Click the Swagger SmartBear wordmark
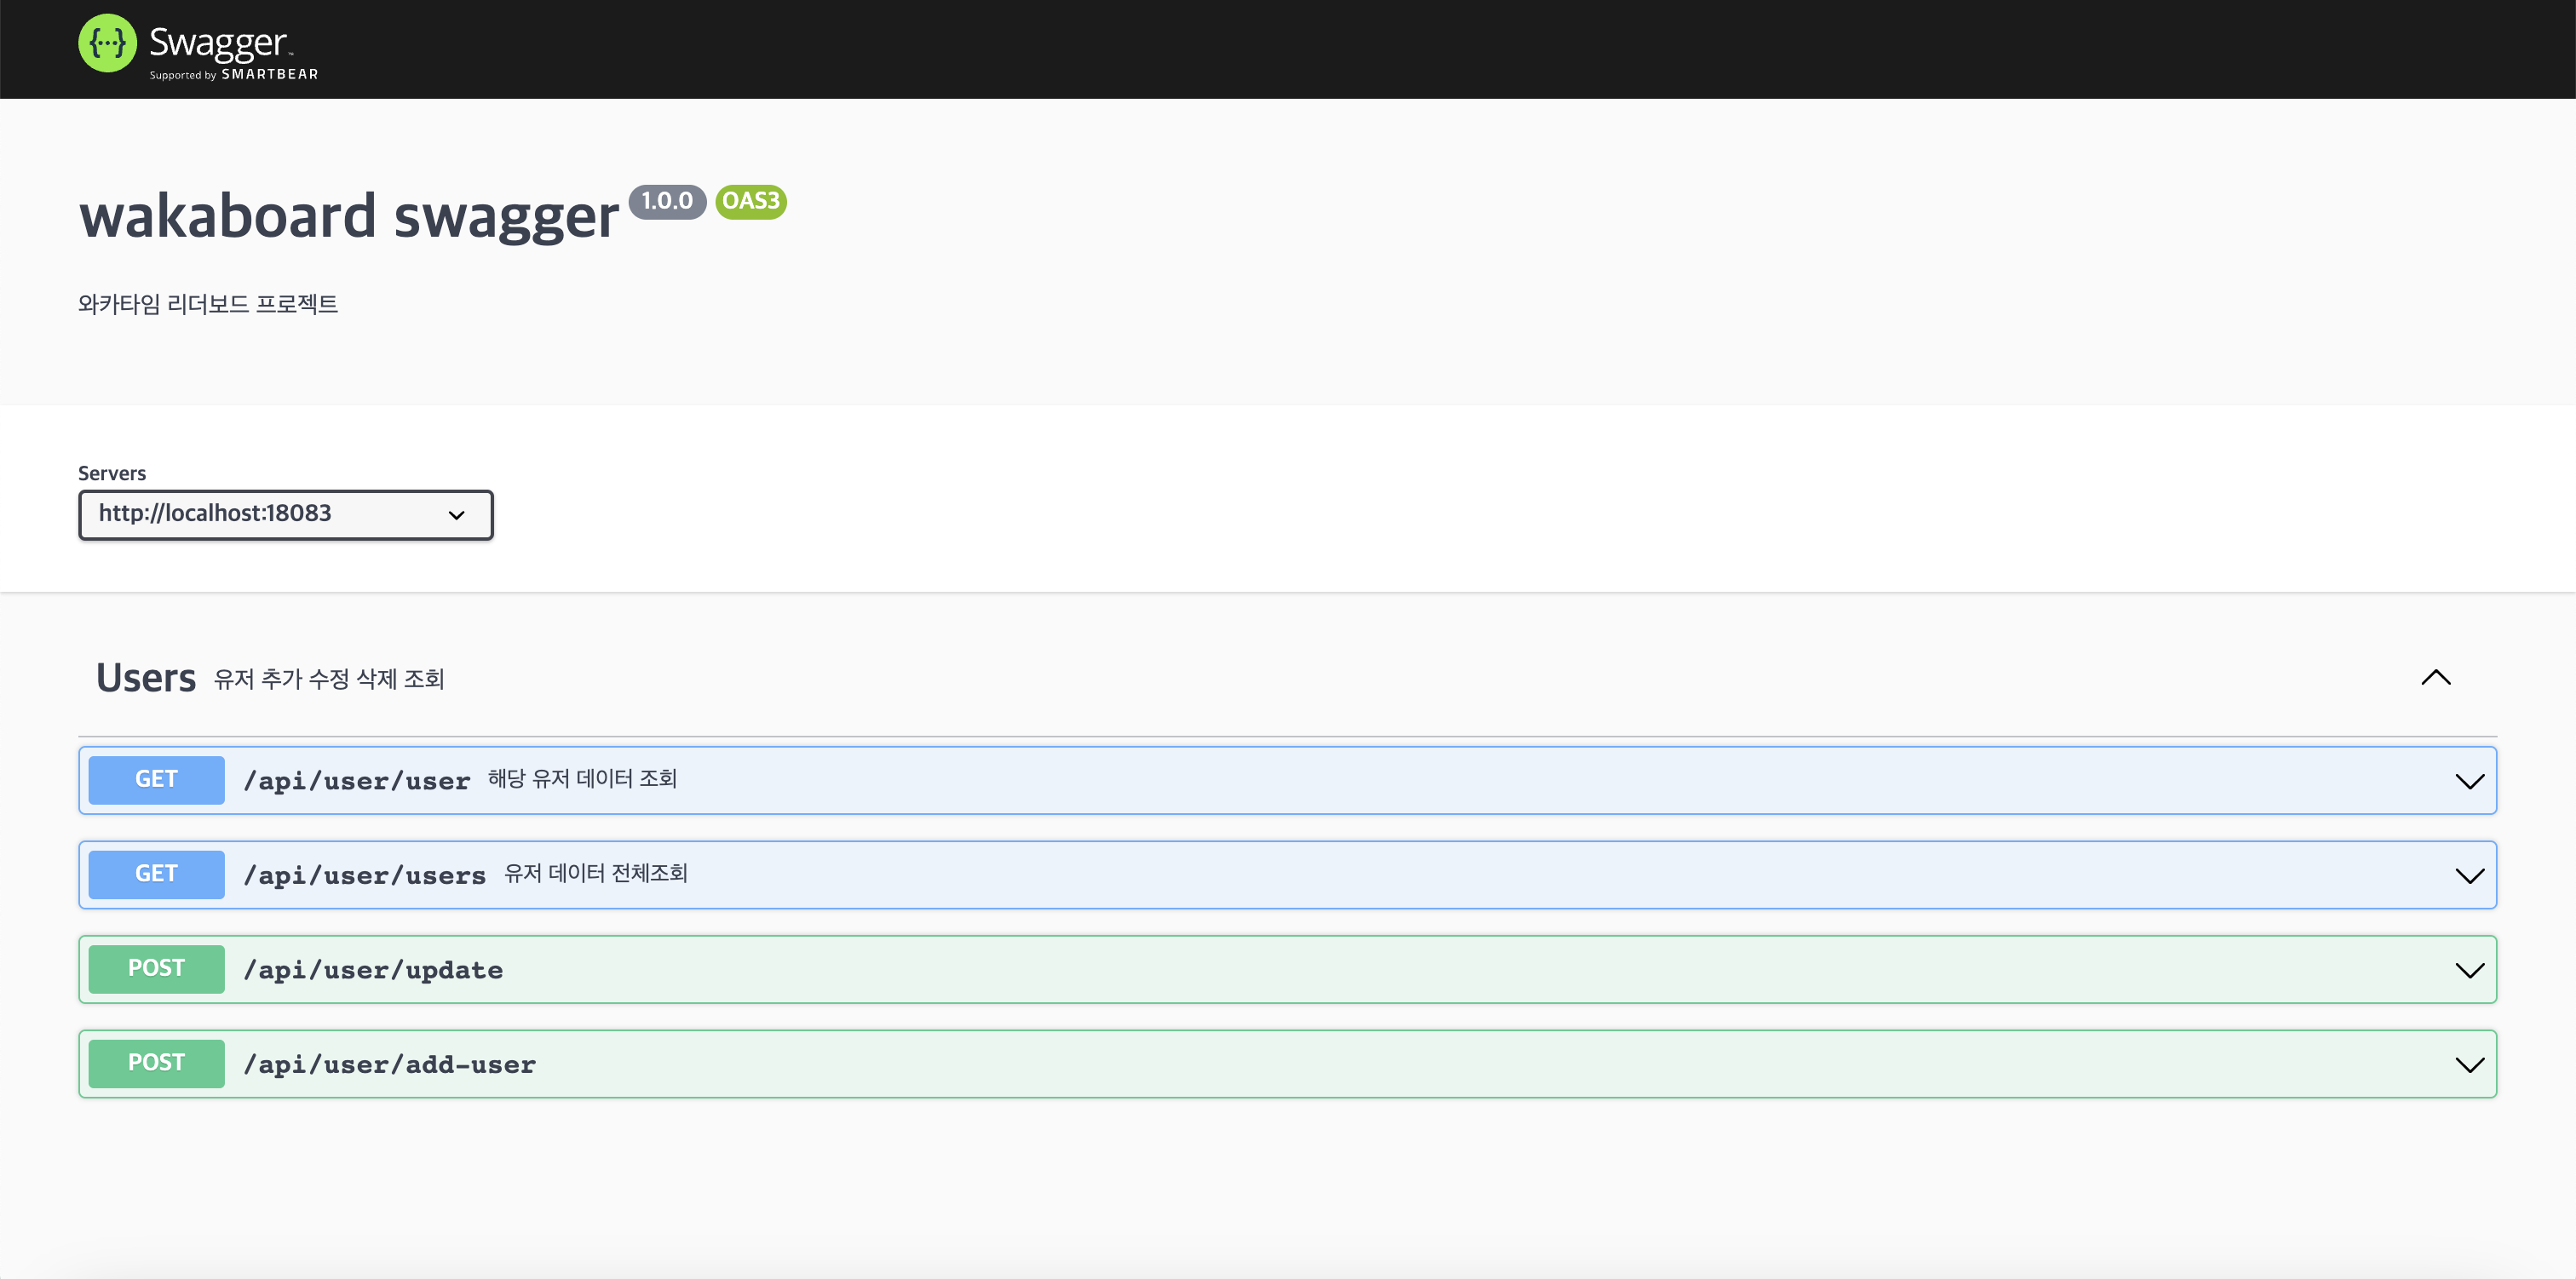This screenshot has width=2576, height=1279. pos(232,52)
